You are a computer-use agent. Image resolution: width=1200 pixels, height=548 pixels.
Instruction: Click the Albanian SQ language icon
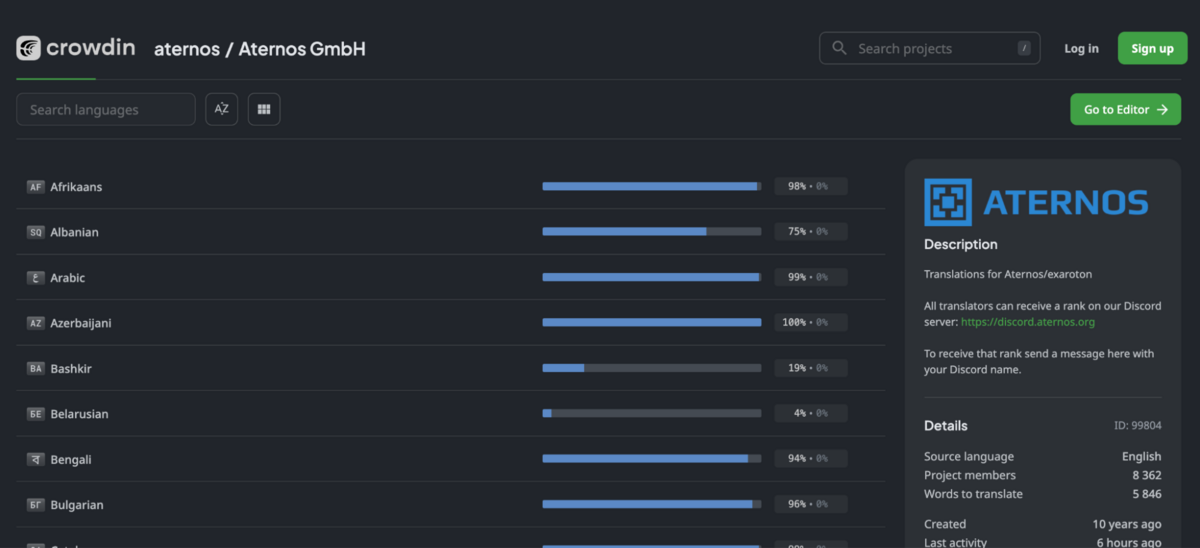[36, 232]
